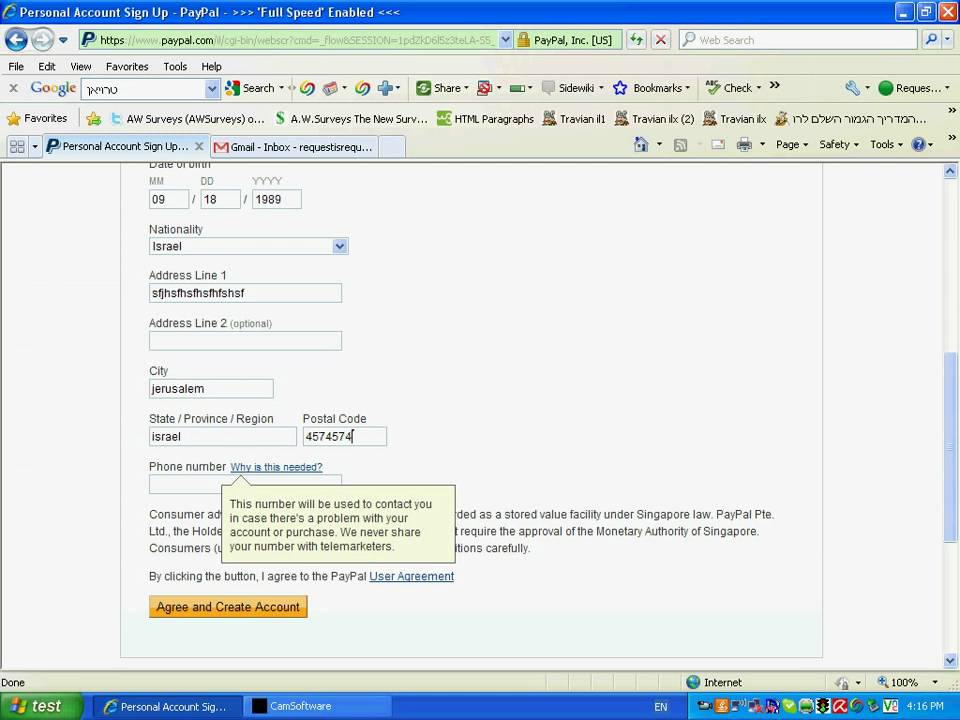
Task: Click the Refresh page icon
Action: 637,40
